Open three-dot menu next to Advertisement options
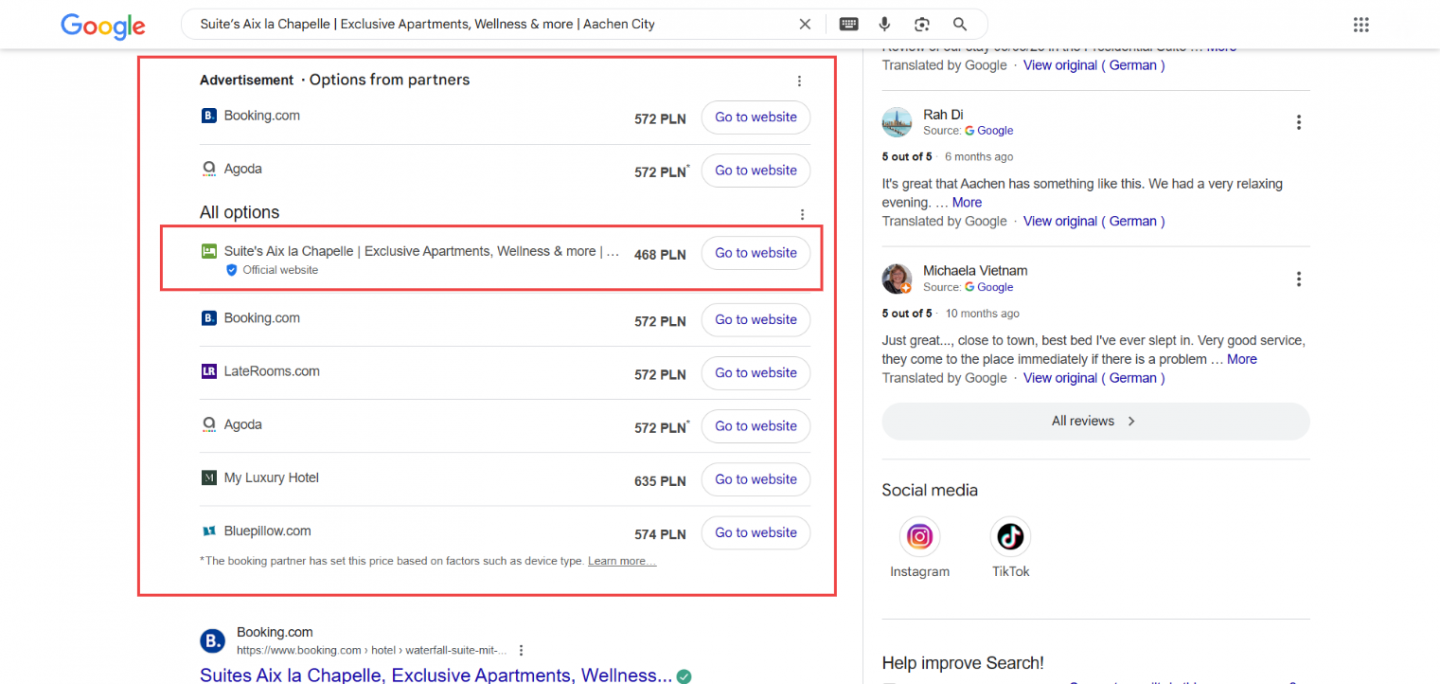1440x684 pixels. tap(799, 81)
